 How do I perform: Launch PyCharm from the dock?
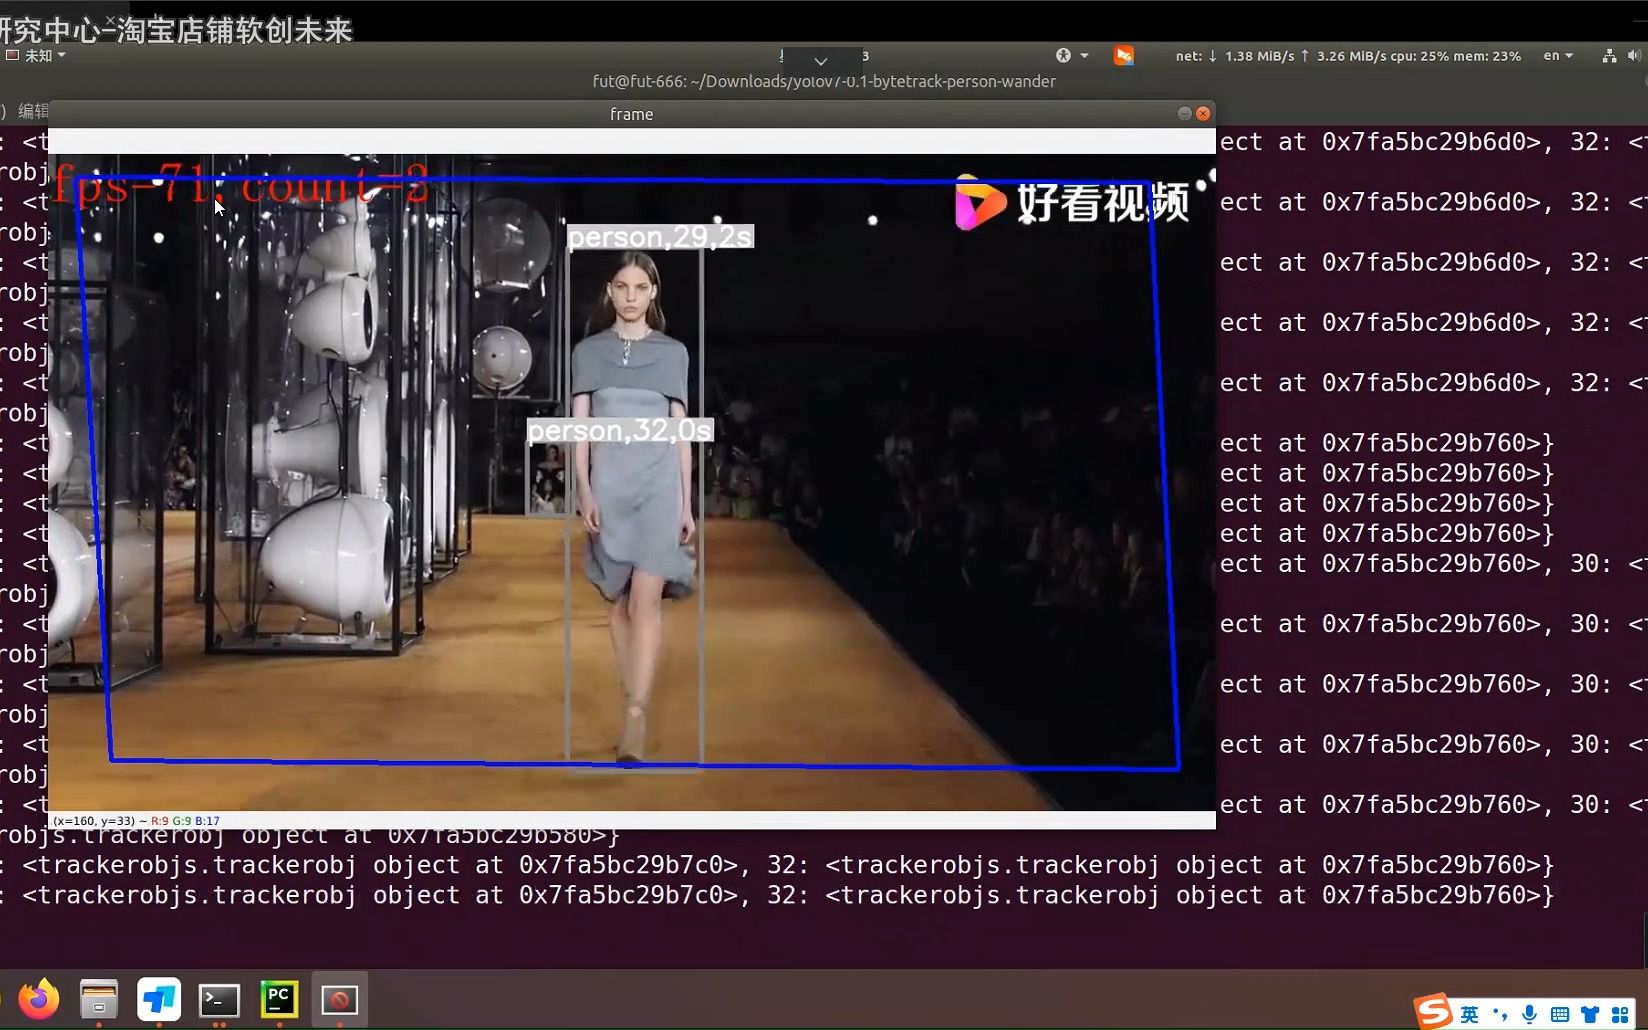[x=279, y=999]
